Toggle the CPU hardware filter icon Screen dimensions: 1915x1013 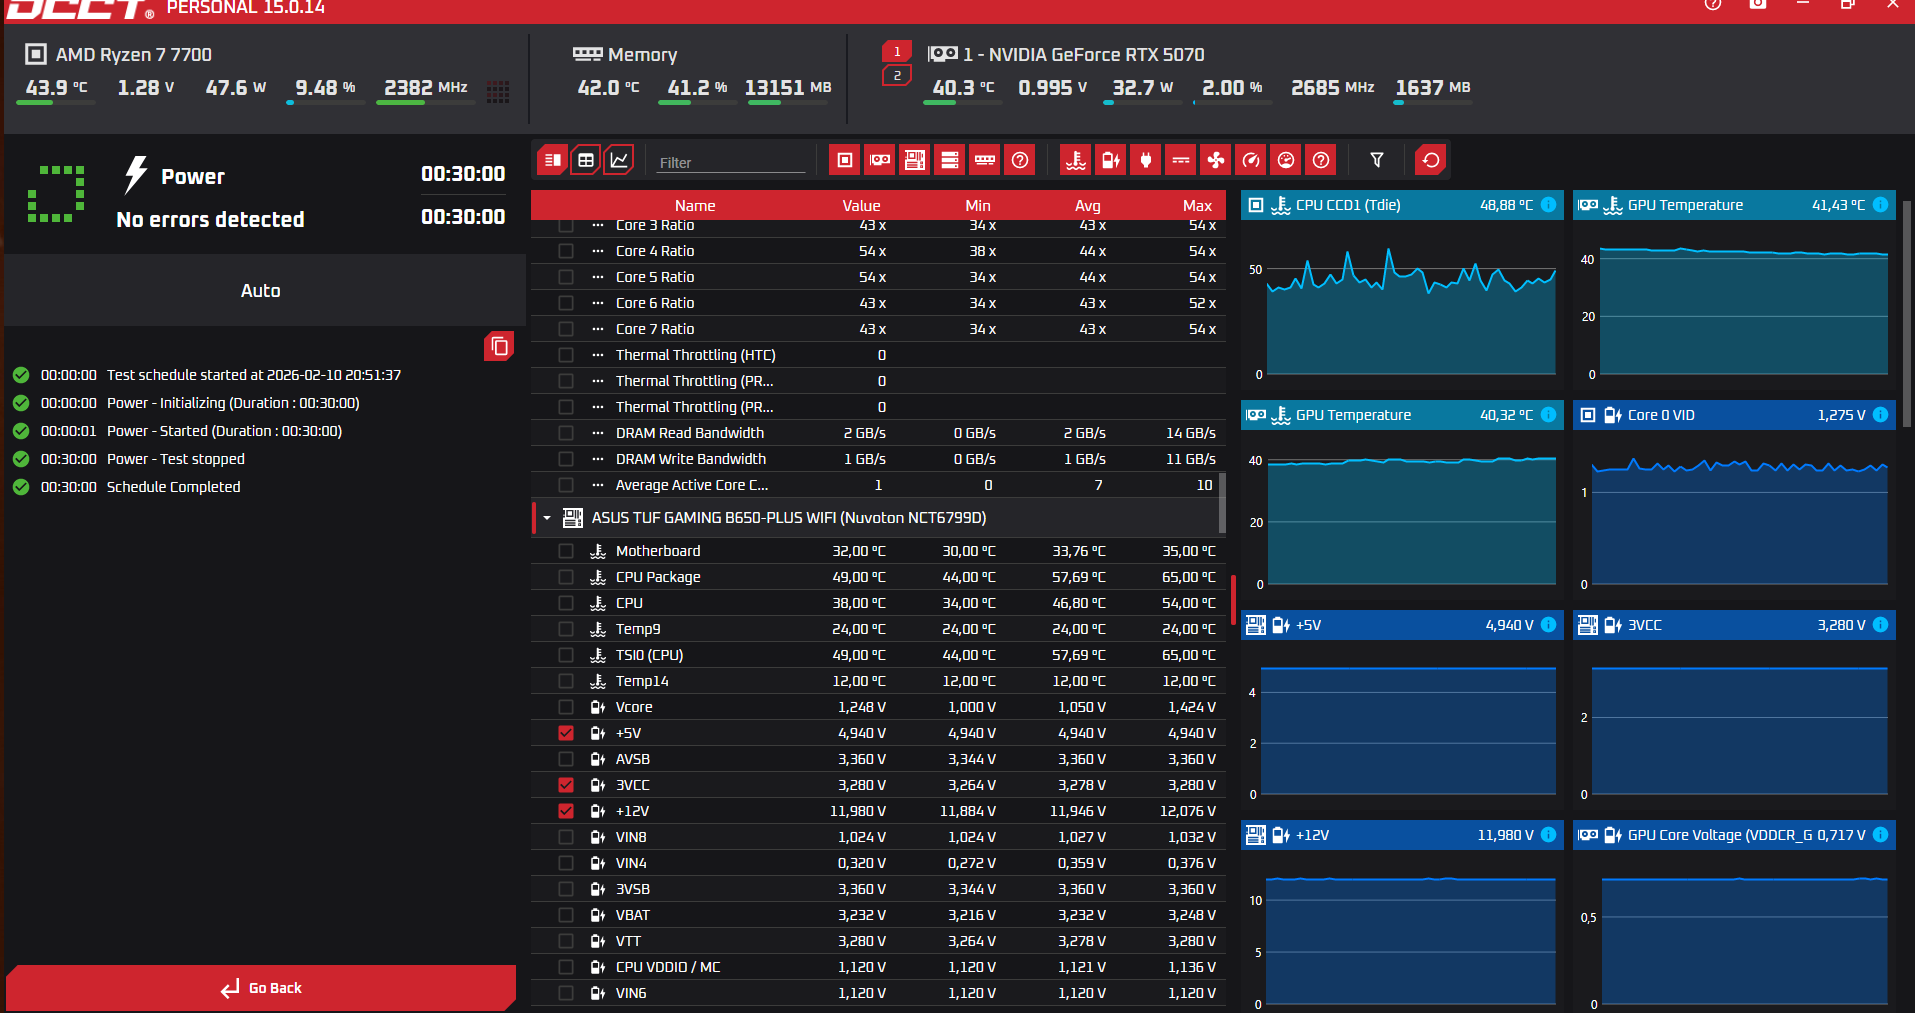click(x=845, y=160)
